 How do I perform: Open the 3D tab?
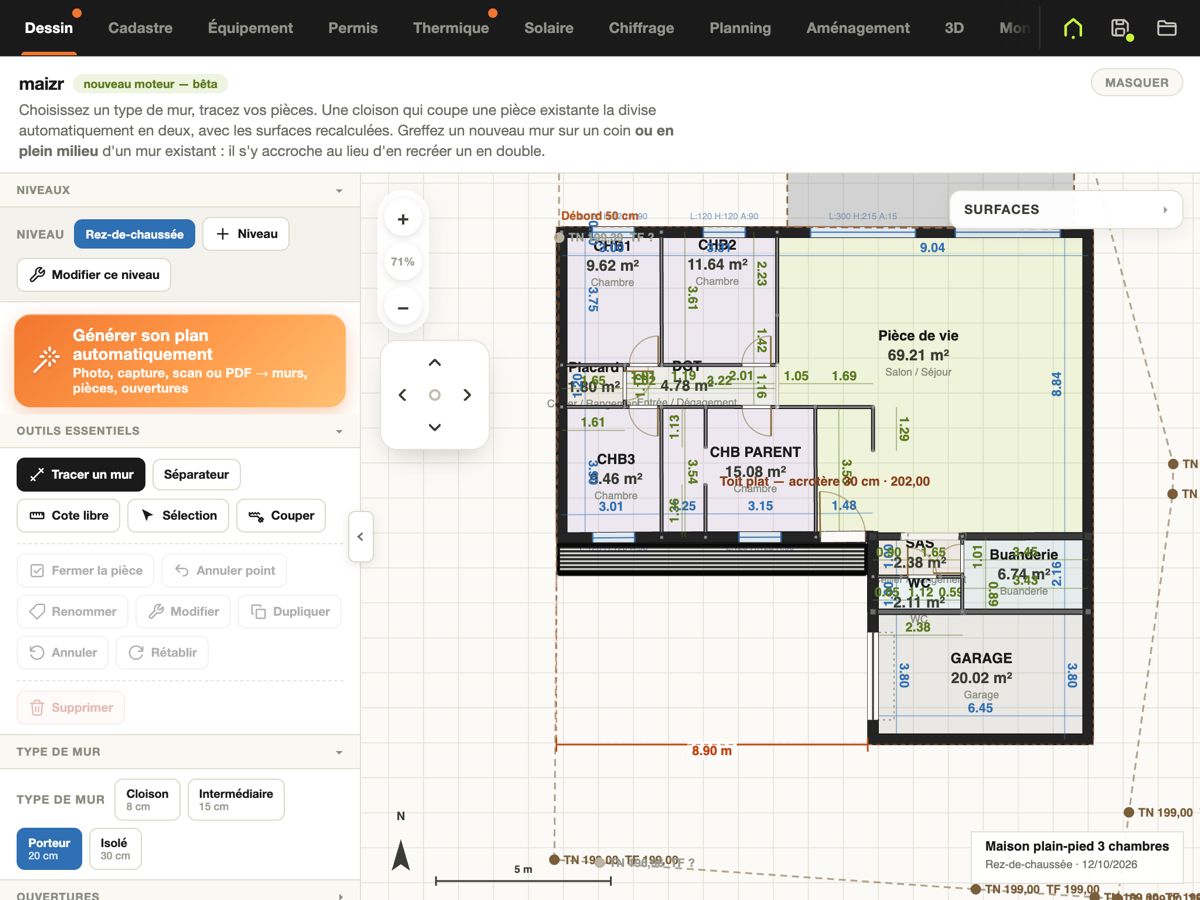[x=954, y=28]
